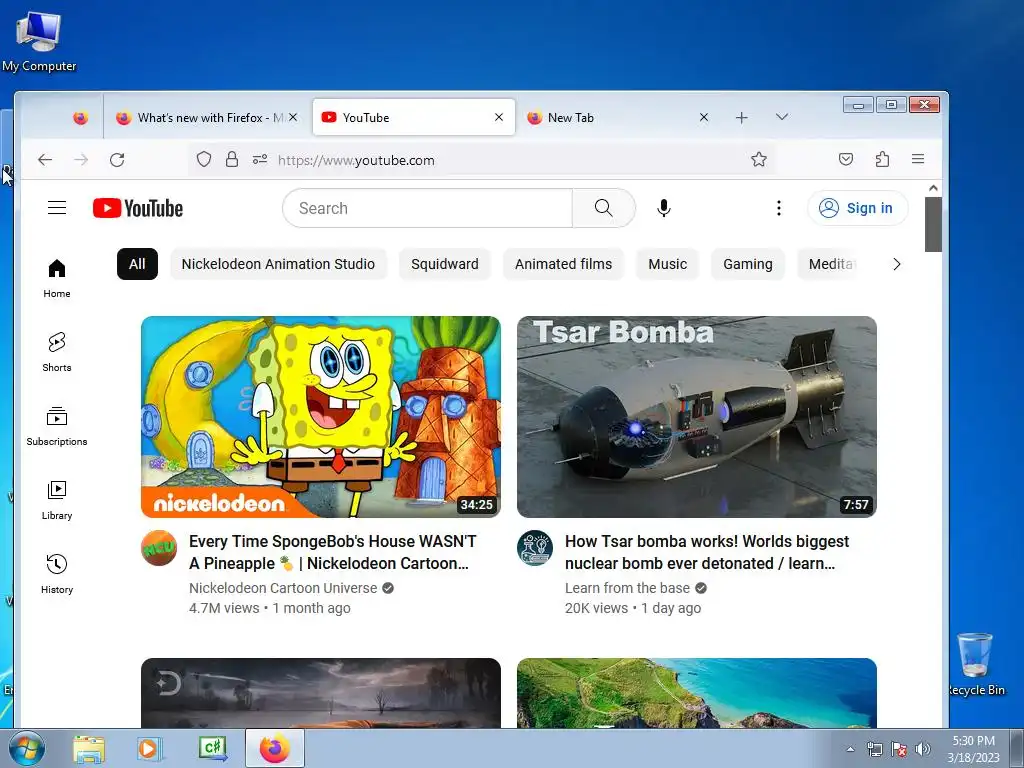
Task: Click the YouTube search magnifier button
Action: click(x=603, y=208)
